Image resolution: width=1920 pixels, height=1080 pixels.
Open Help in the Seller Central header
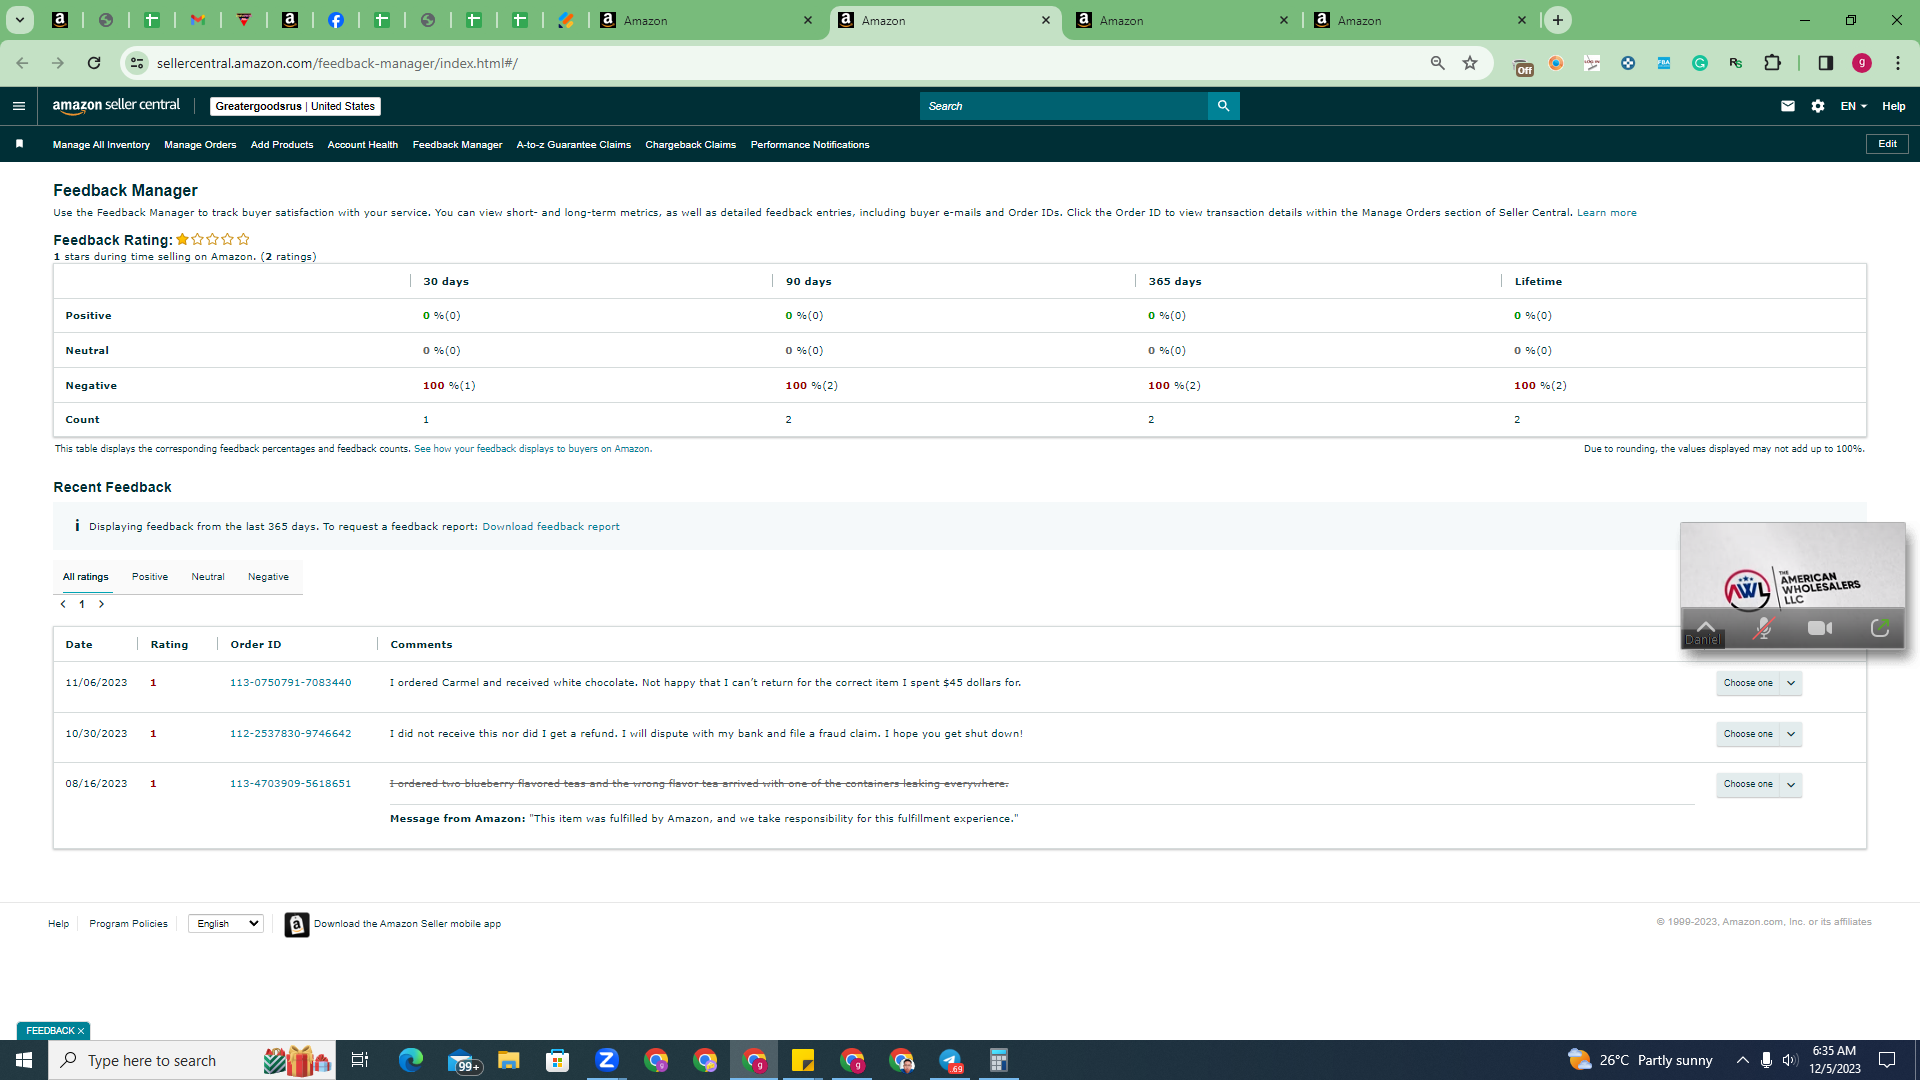[x=1894, y=106]
